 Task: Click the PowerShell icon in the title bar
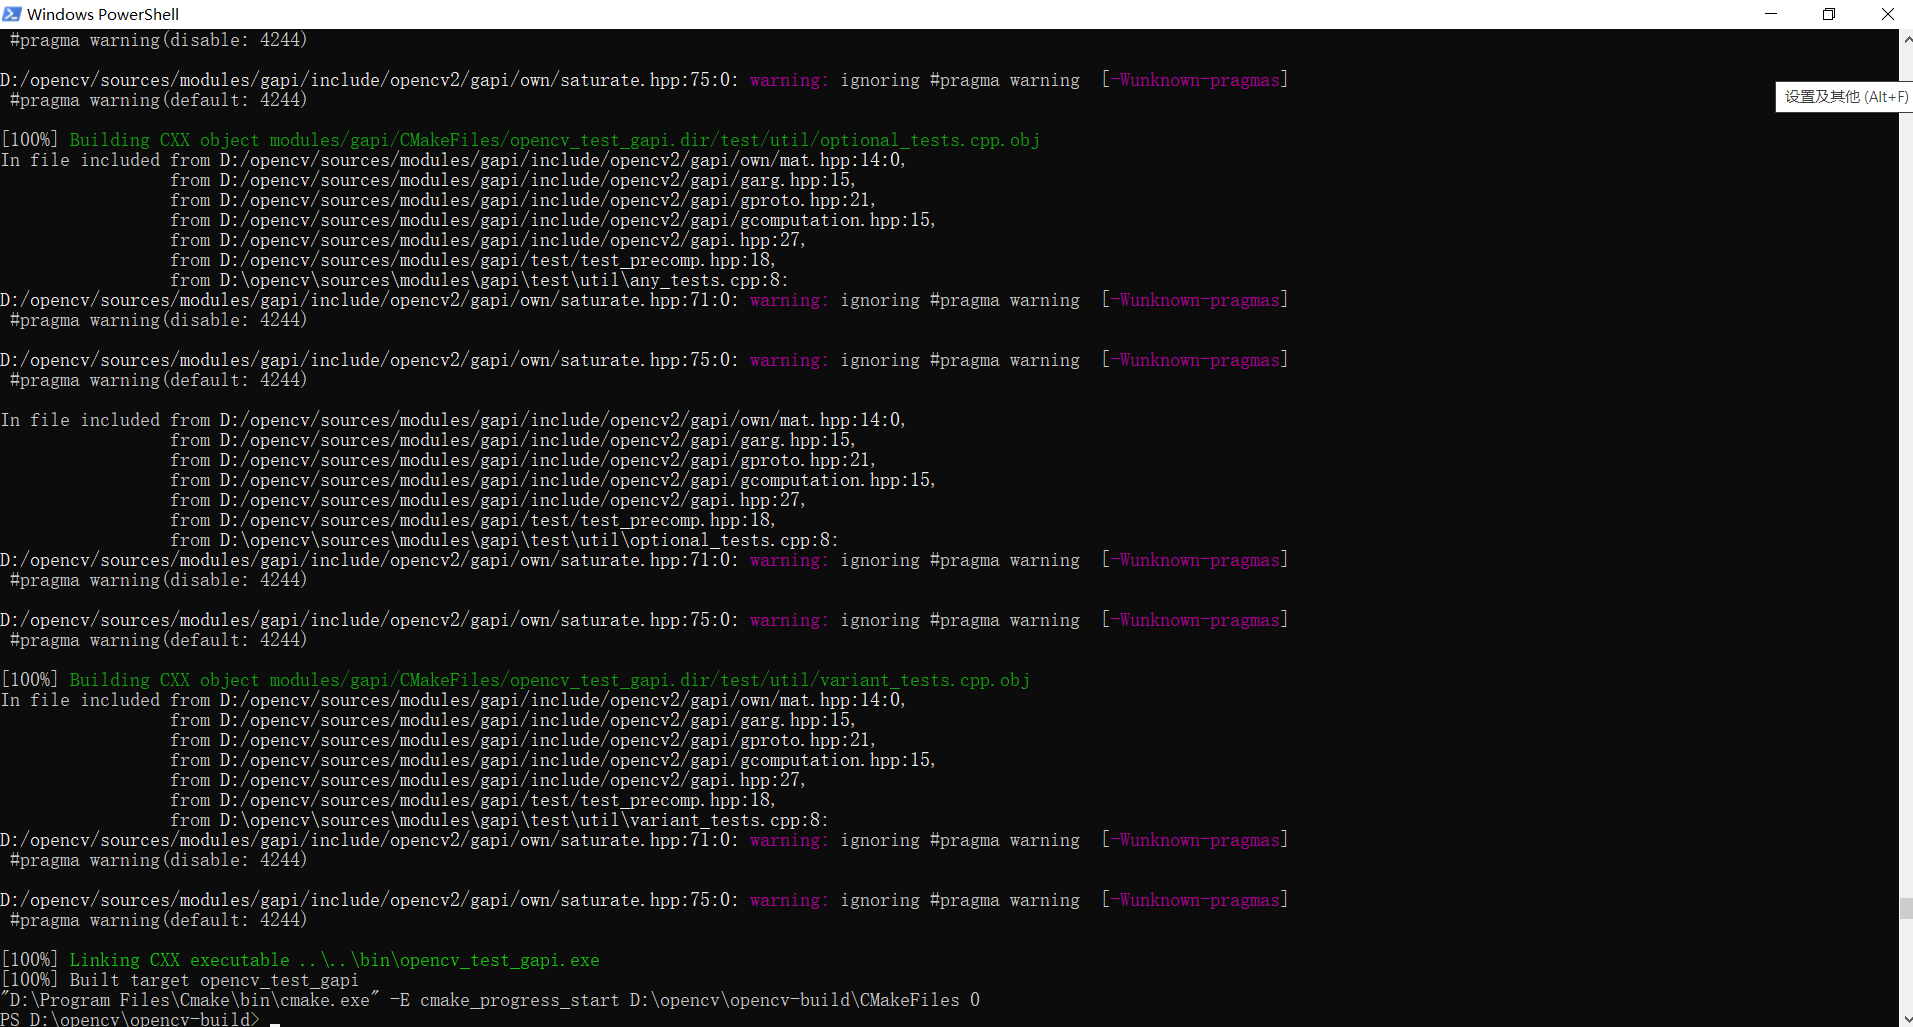[x=12, y=14]
